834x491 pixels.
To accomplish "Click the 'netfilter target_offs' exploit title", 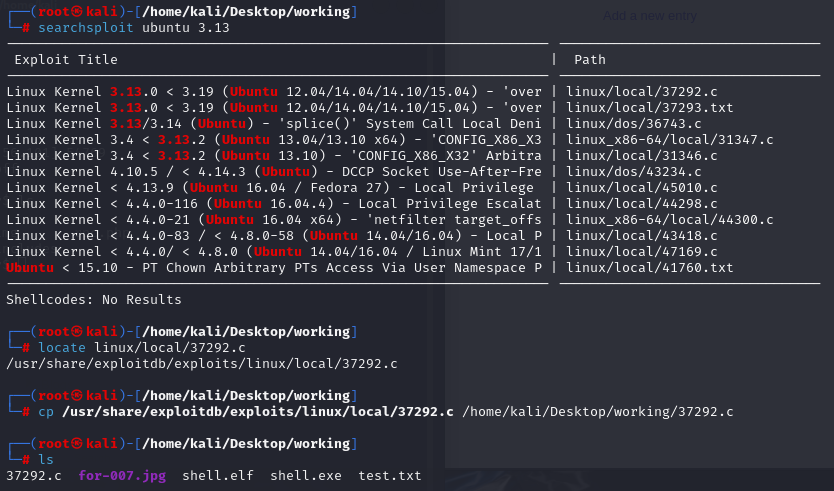I will pyautogui.click(x=274, y=219).
